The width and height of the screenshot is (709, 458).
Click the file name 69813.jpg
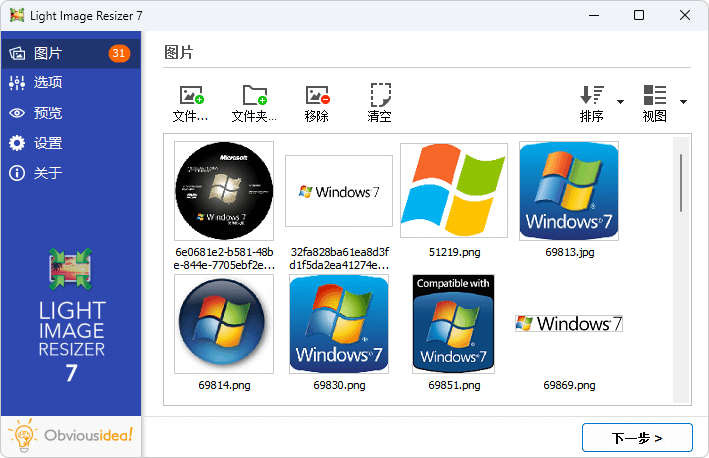click(570, 252)
